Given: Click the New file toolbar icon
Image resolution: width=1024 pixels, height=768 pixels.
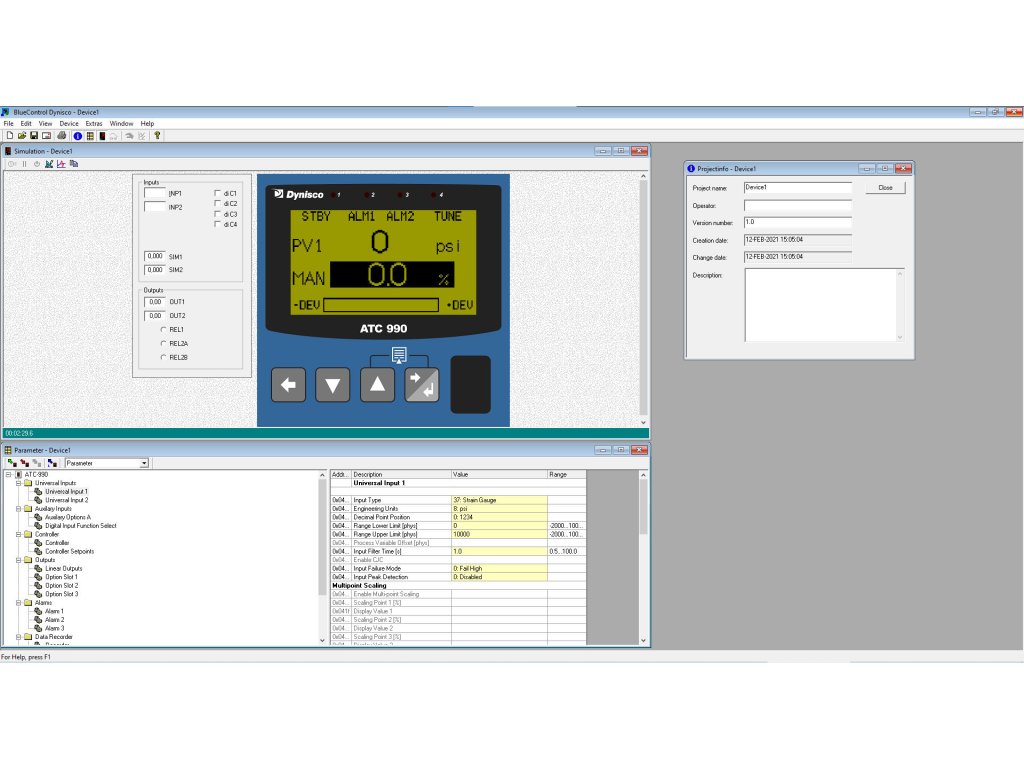Looking at the screenshot, I should pyautogui.click(x=10, y=136).
